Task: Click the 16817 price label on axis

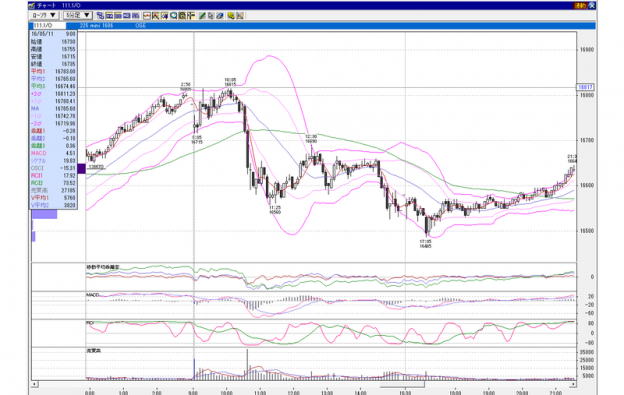Action: [x=585, y=87]
